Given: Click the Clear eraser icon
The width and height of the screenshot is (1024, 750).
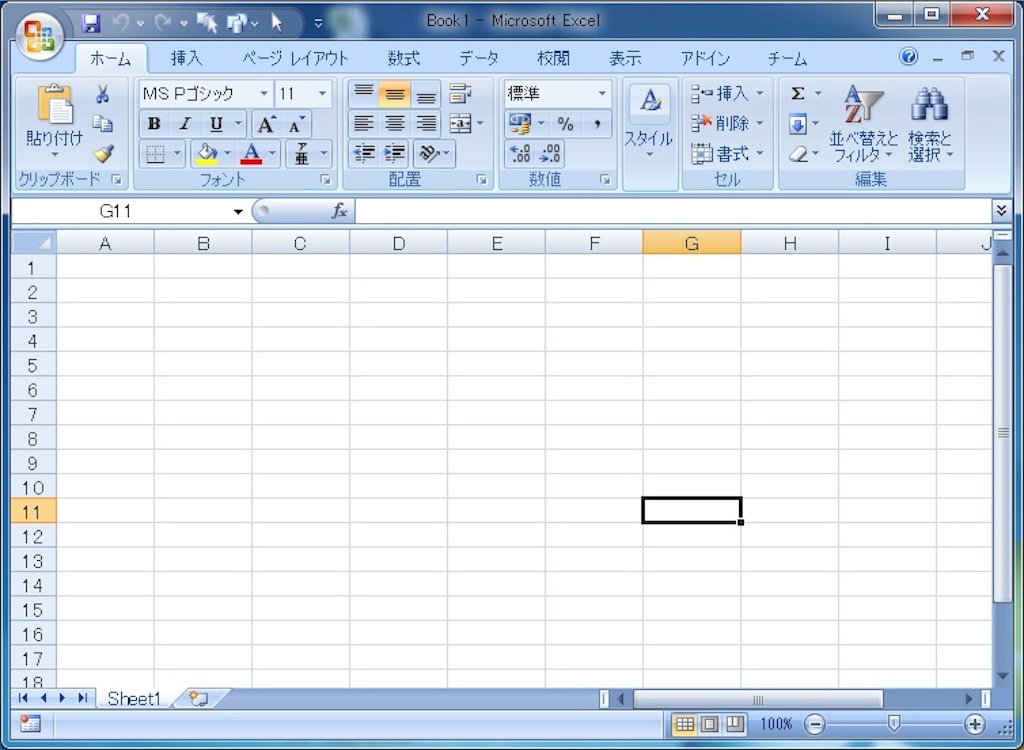Looking at the screenshot, I should tap(798, 154).
